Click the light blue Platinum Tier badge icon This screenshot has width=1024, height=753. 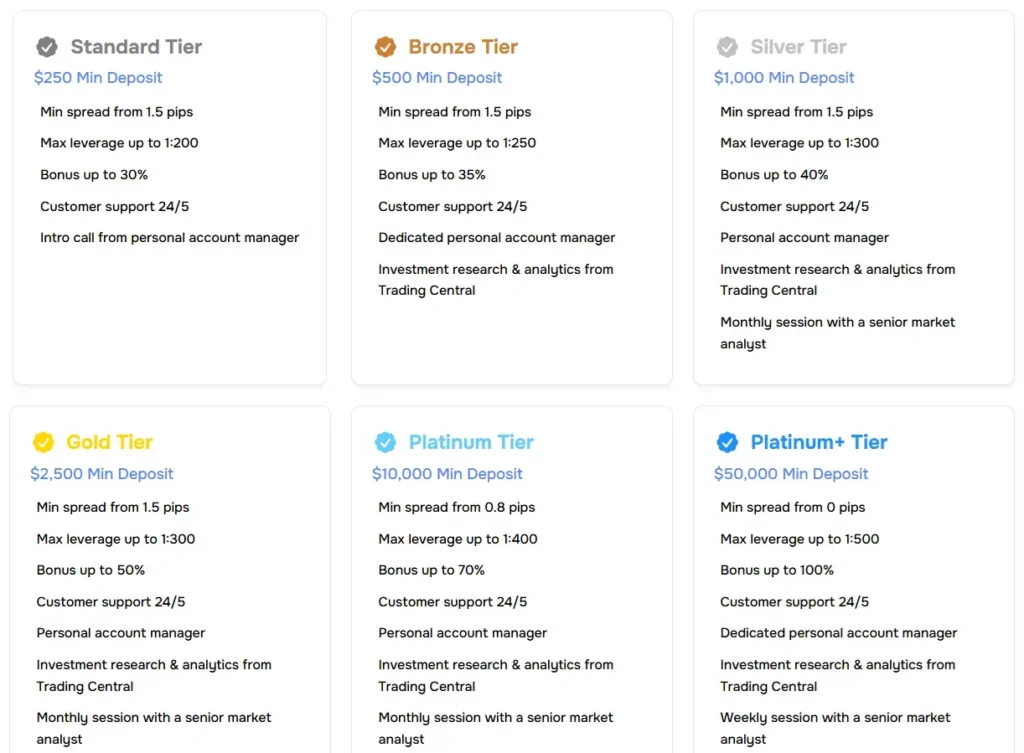(385, 442)
